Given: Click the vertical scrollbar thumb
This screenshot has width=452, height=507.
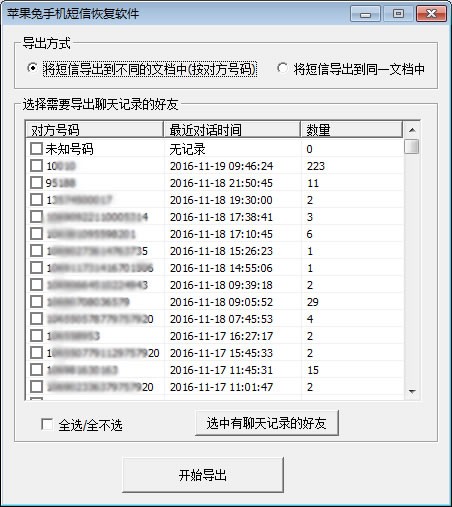Looking at the screenshot, I should click(412, 147).
